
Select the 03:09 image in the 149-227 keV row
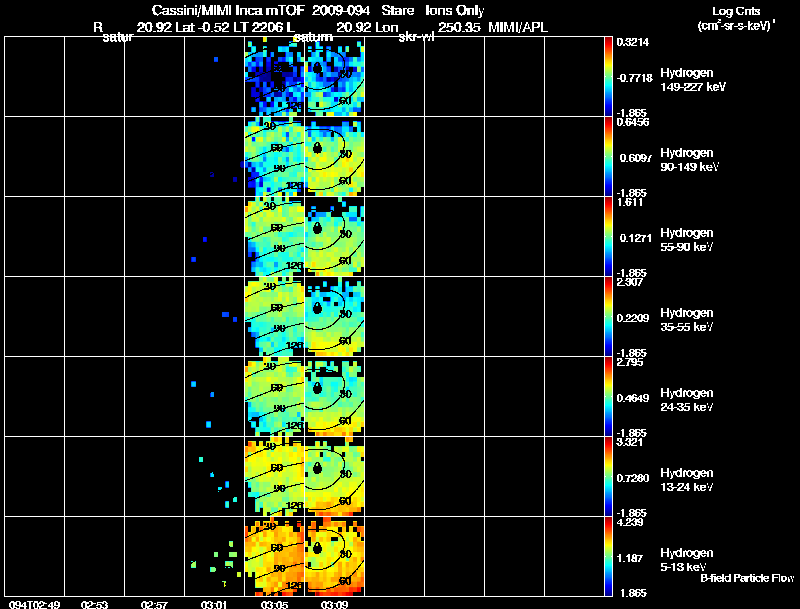click(335, 77)
